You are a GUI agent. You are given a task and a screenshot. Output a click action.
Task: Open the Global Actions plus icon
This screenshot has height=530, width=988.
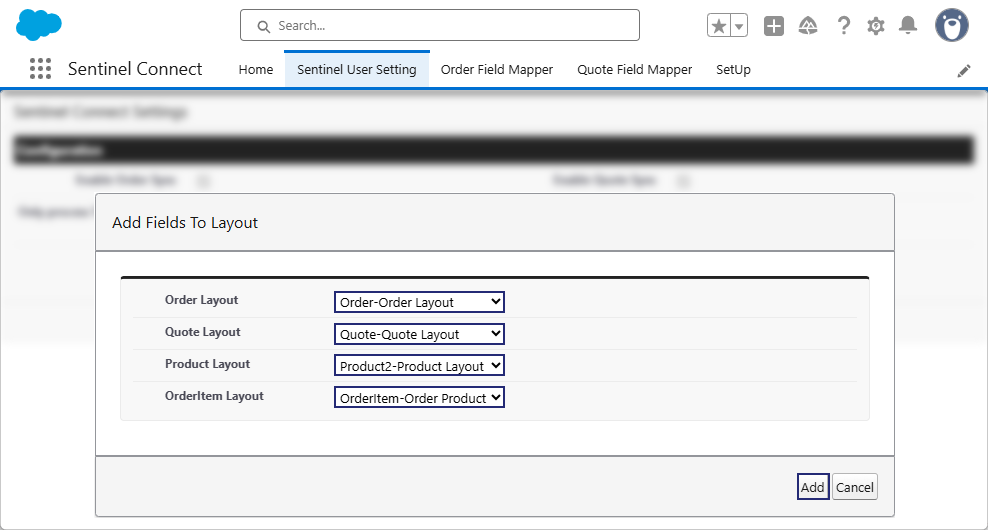tap(774, 26)
